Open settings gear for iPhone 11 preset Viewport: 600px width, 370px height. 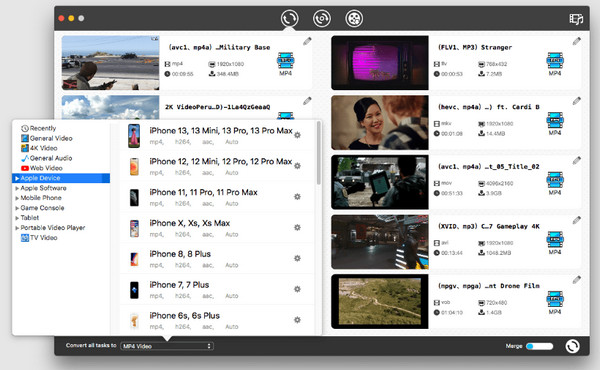click(x=297, y=197)
